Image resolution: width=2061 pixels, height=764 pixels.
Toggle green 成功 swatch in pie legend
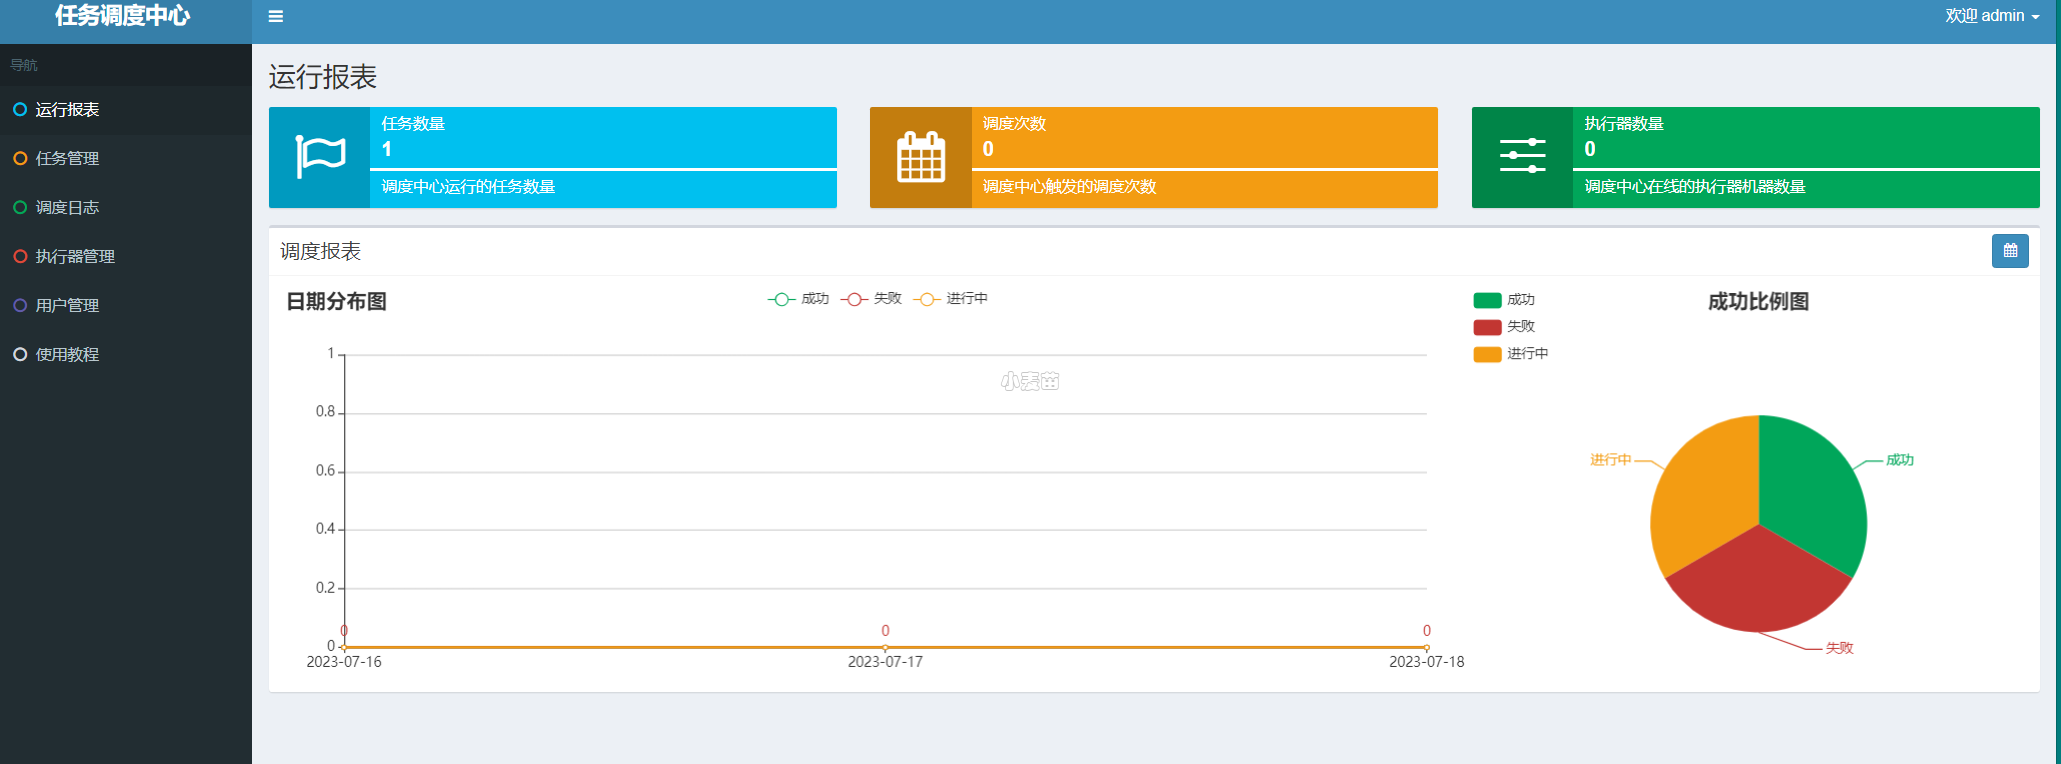[x=1487, y=300]
